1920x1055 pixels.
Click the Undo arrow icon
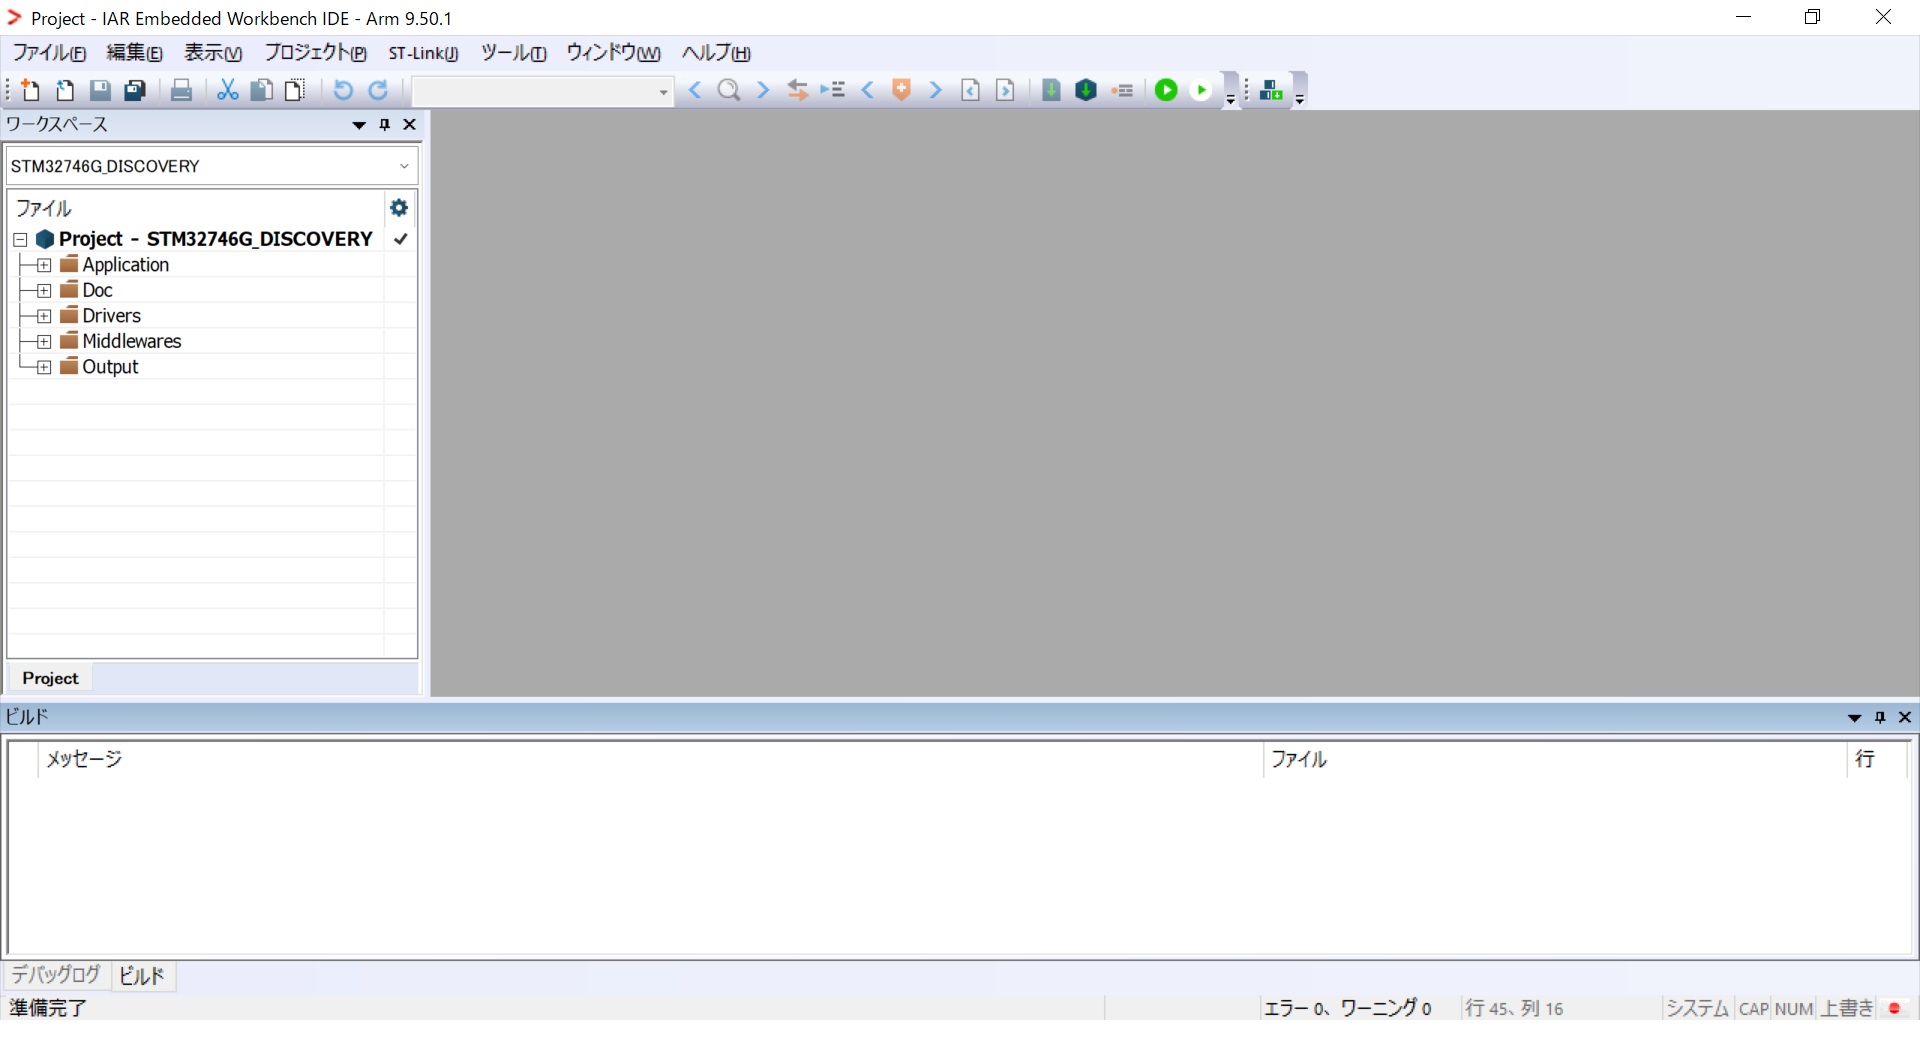[x=342, y=90]
